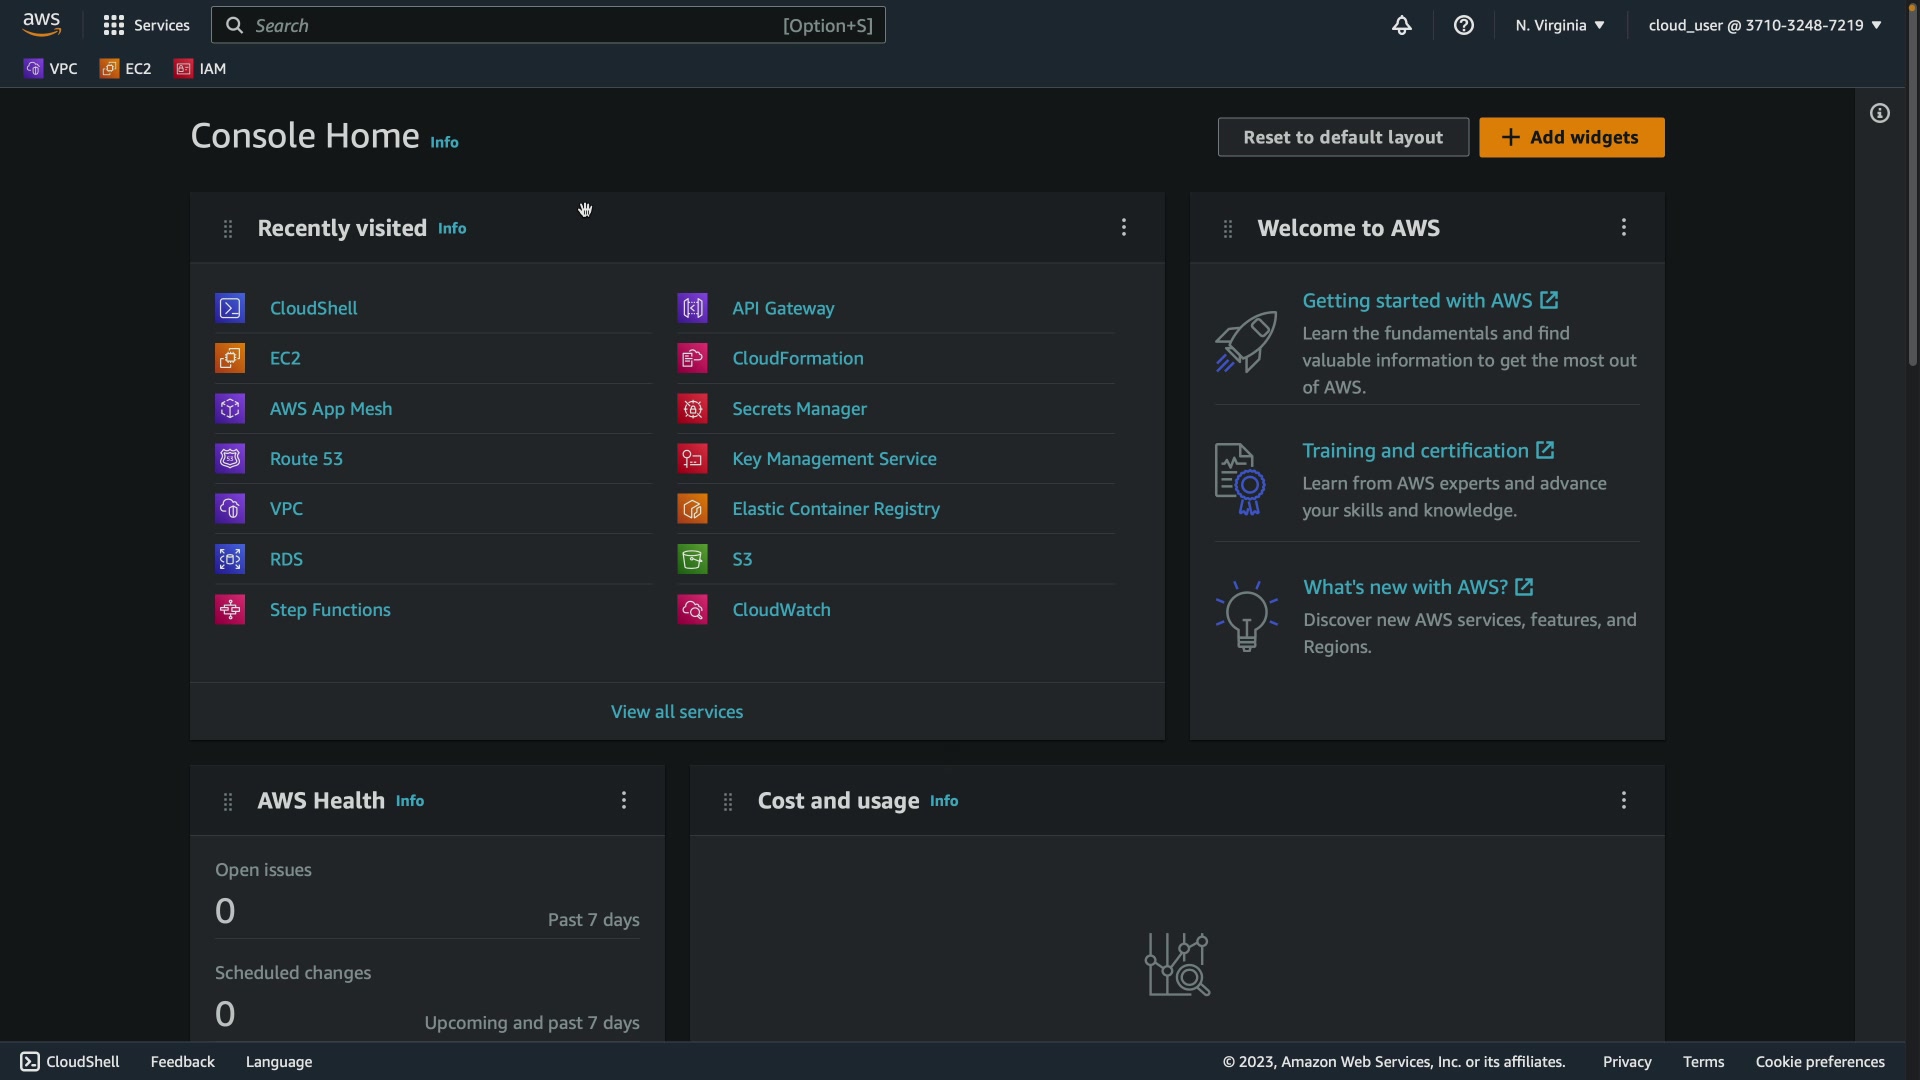This screenshot has height=1080, width=1920.
Task: Open the IAM favorites bar shortcut
Action: [x=201, y=69]
